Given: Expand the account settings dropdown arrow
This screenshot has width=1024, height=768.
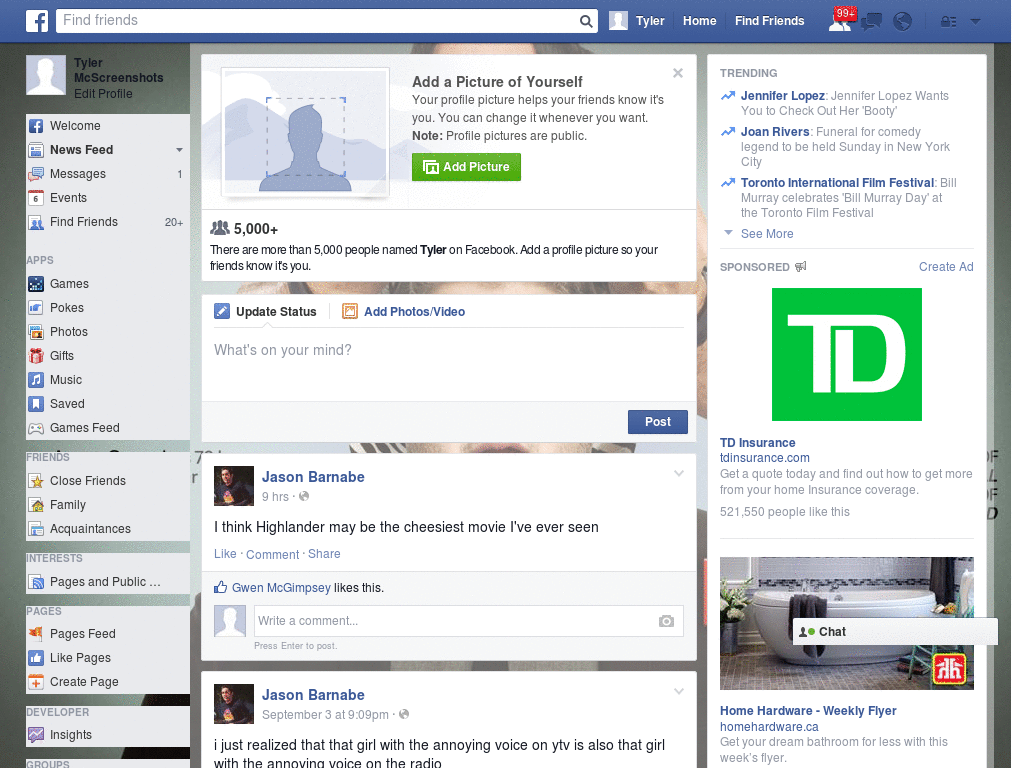Looking at the screenshot, I should coord(975,22).
